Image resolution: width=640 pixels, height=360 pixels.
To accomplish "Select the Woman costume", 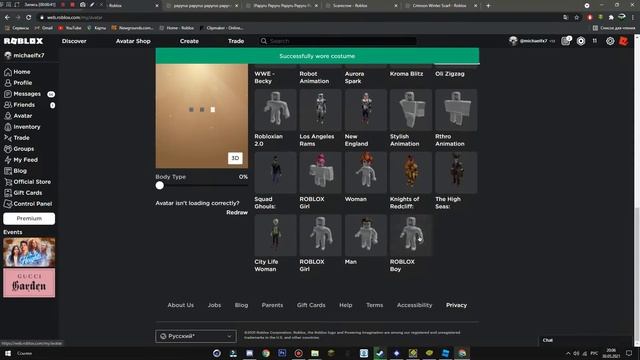I will point(366,173).
